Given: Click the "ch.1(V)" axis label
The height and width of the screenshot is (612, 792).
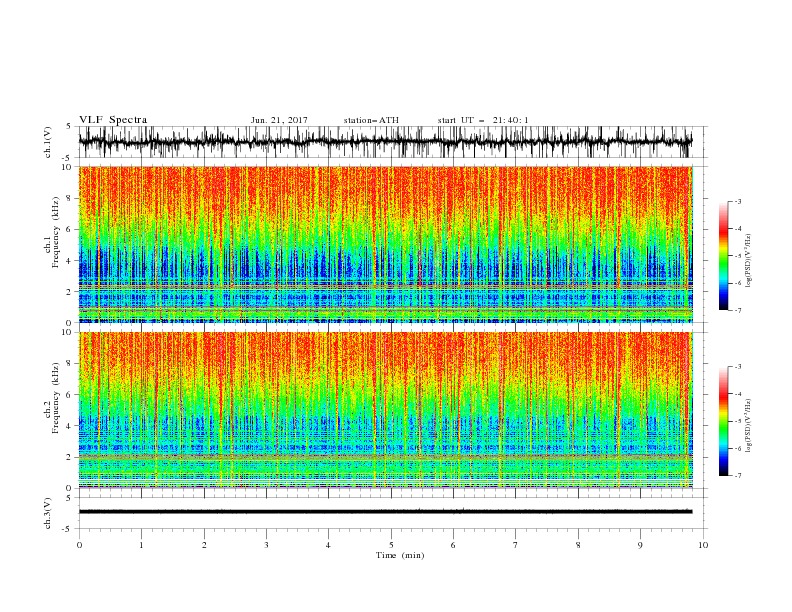Looking at the screenshot, I should coord(48,142).
